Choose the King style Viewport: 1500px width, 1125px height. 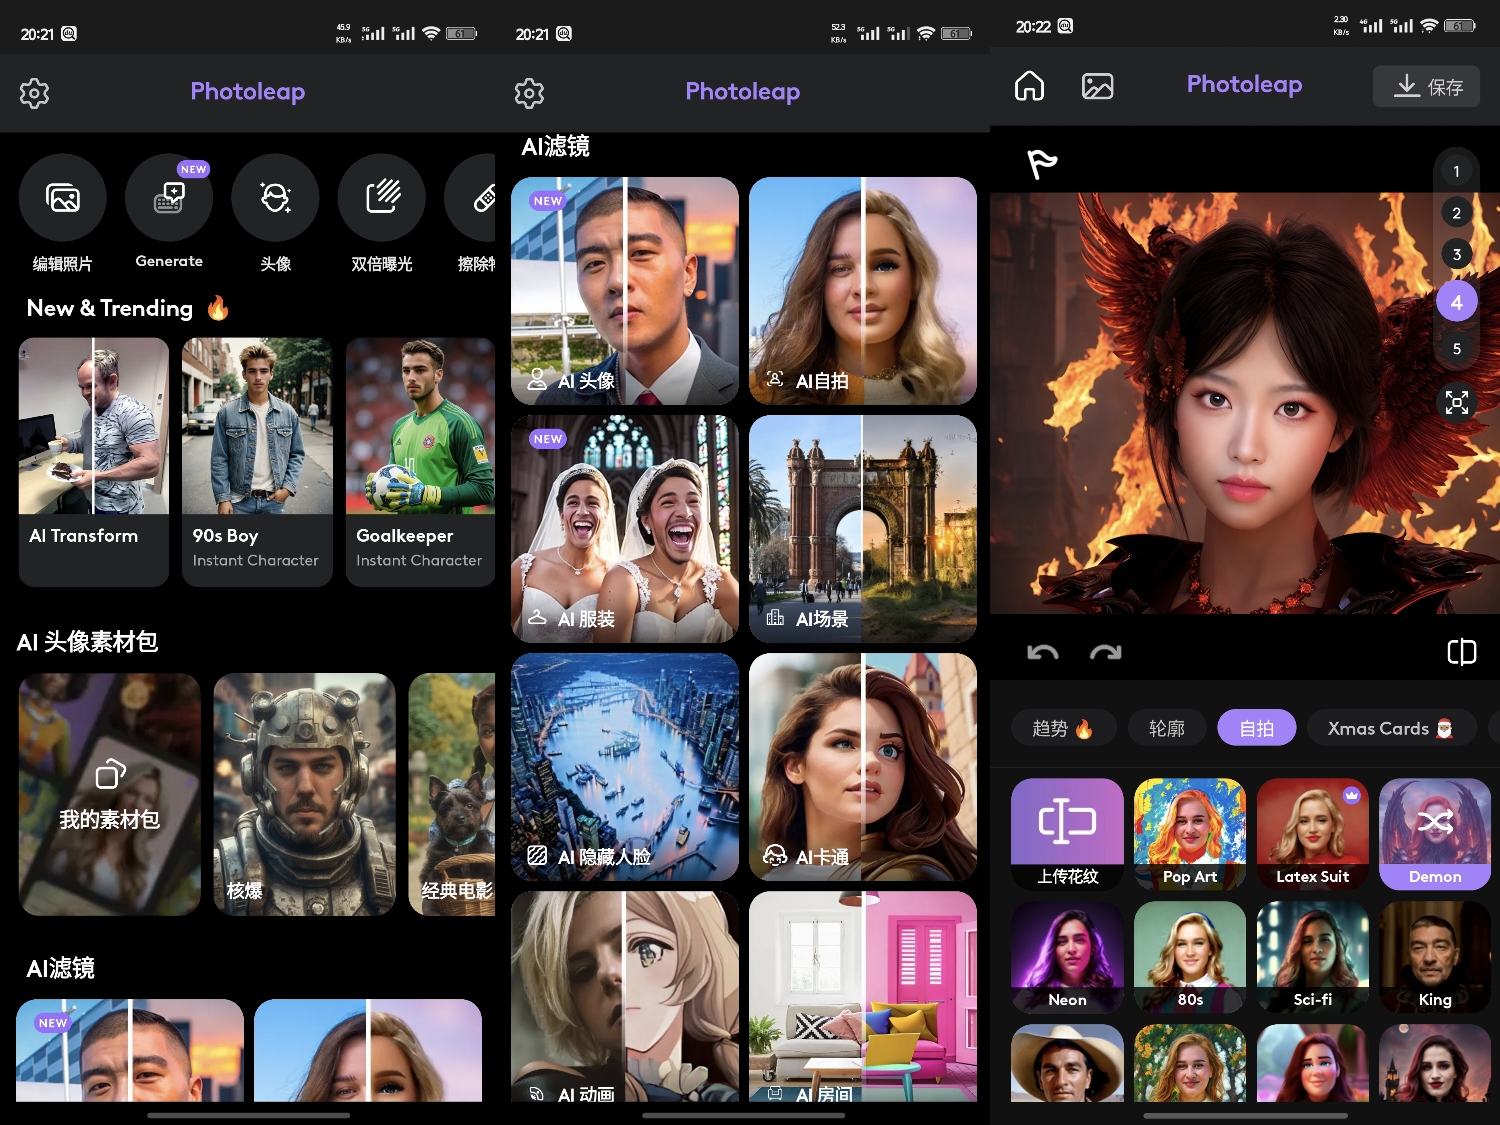click(1435, 957)
